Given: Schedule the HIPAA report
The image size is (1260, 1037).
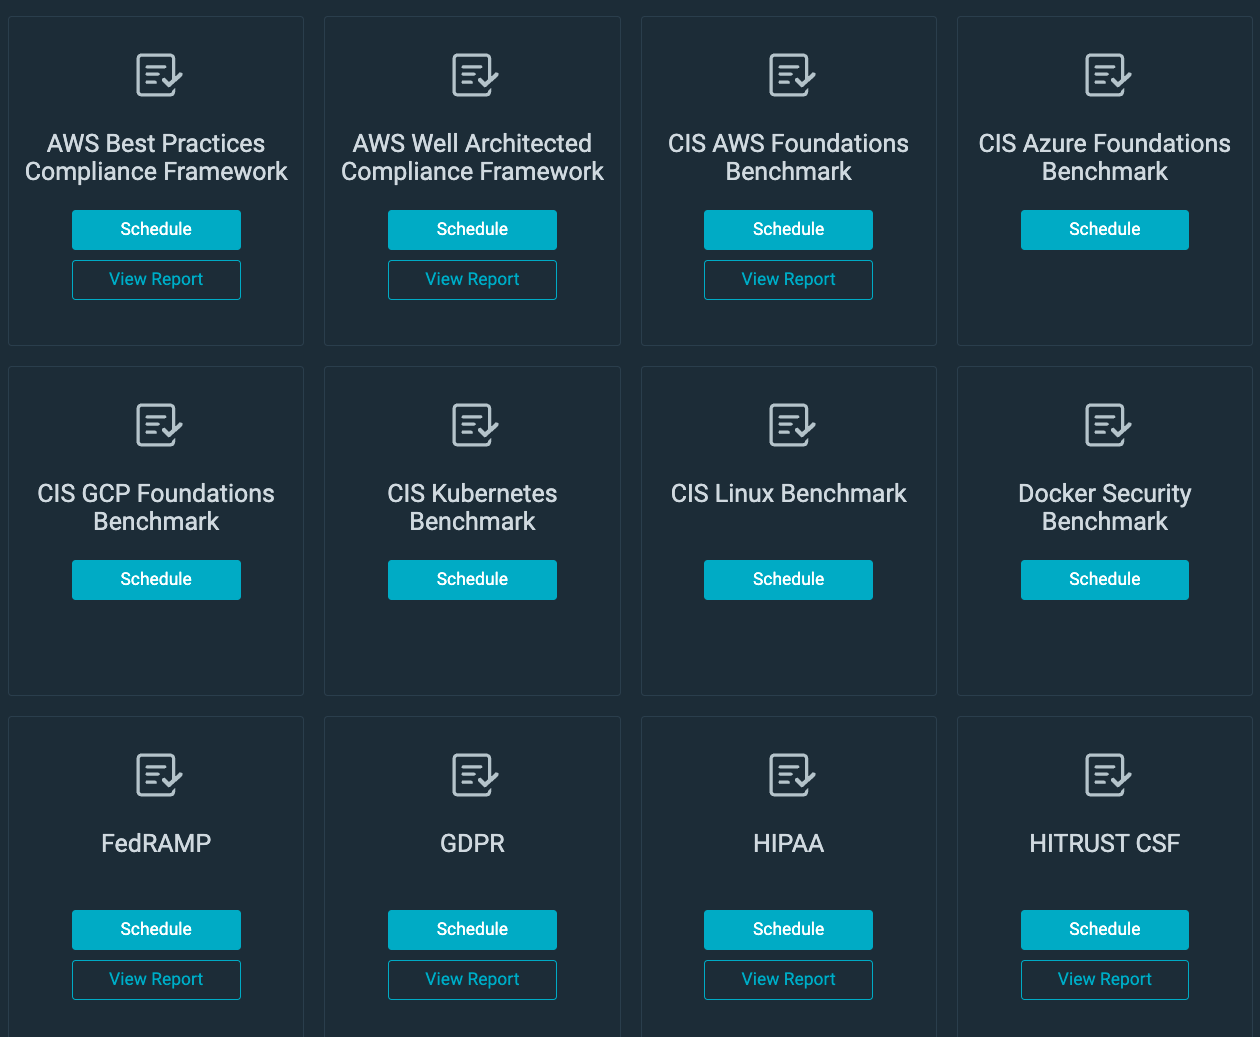Looking at the screenshot, I should click(x=788, y=930).
